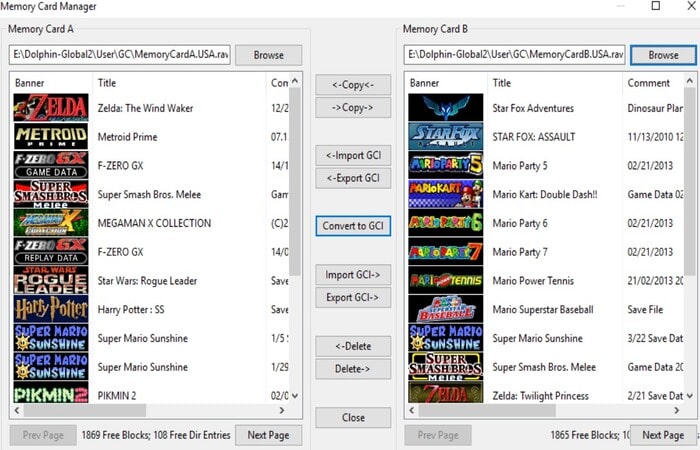Select the Mario Party 6 banner

click(x=446, y=223)
